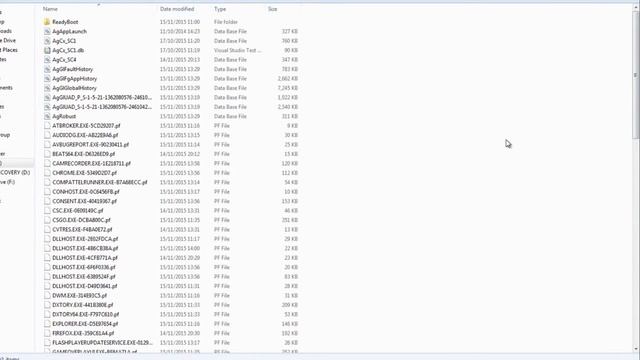Screen dimensions: 640x360
Task: Select the ReadyBoot folder icon
Action: [47, 22]
